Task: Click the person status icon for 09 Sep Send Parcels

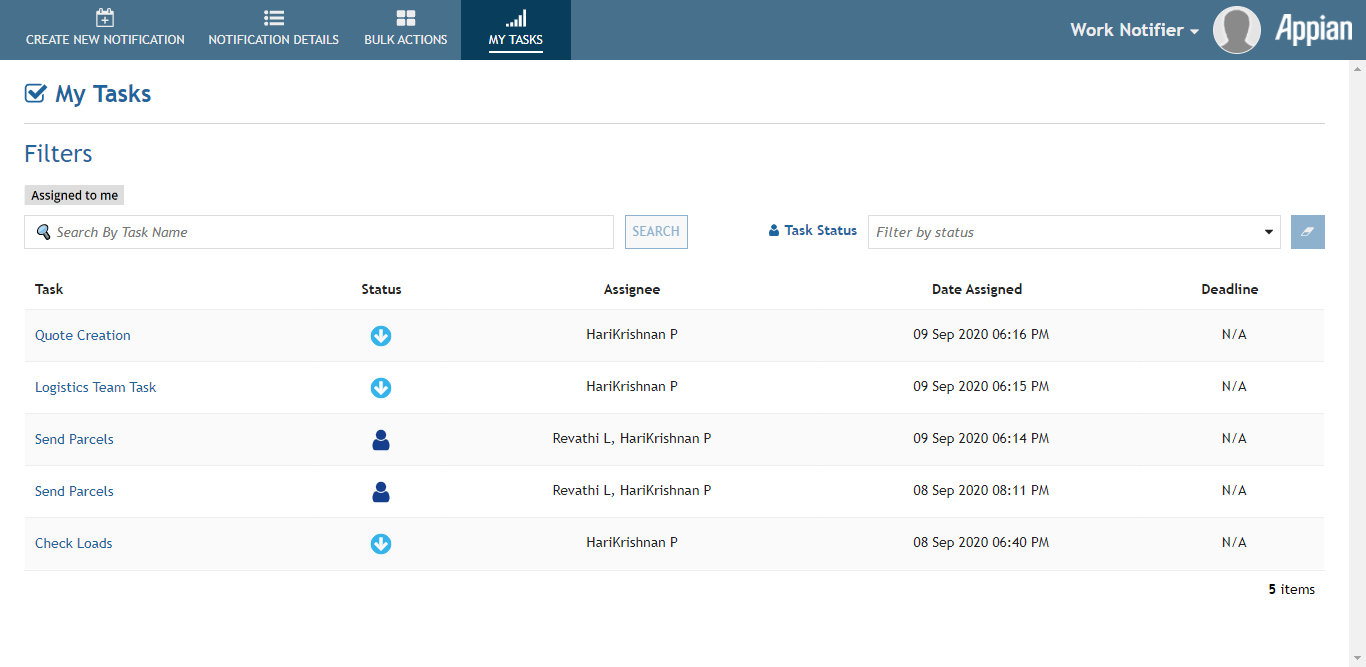Action: 381,440
